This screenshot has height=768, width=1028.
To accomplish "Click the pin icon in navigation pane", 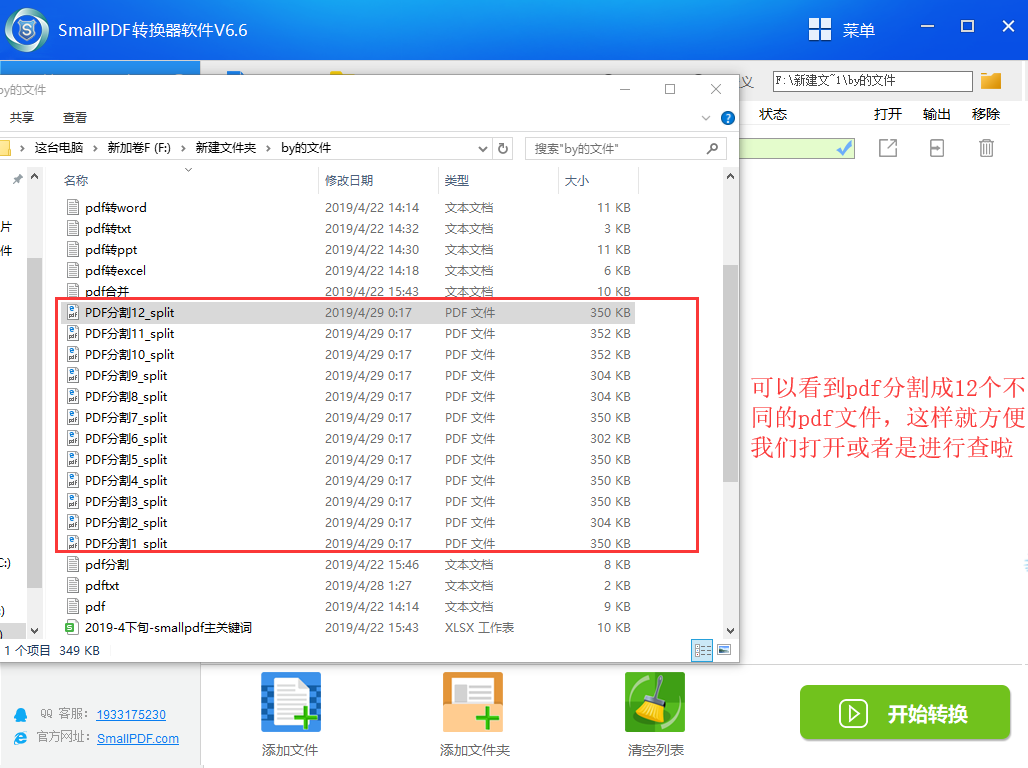I will [18, 179].
